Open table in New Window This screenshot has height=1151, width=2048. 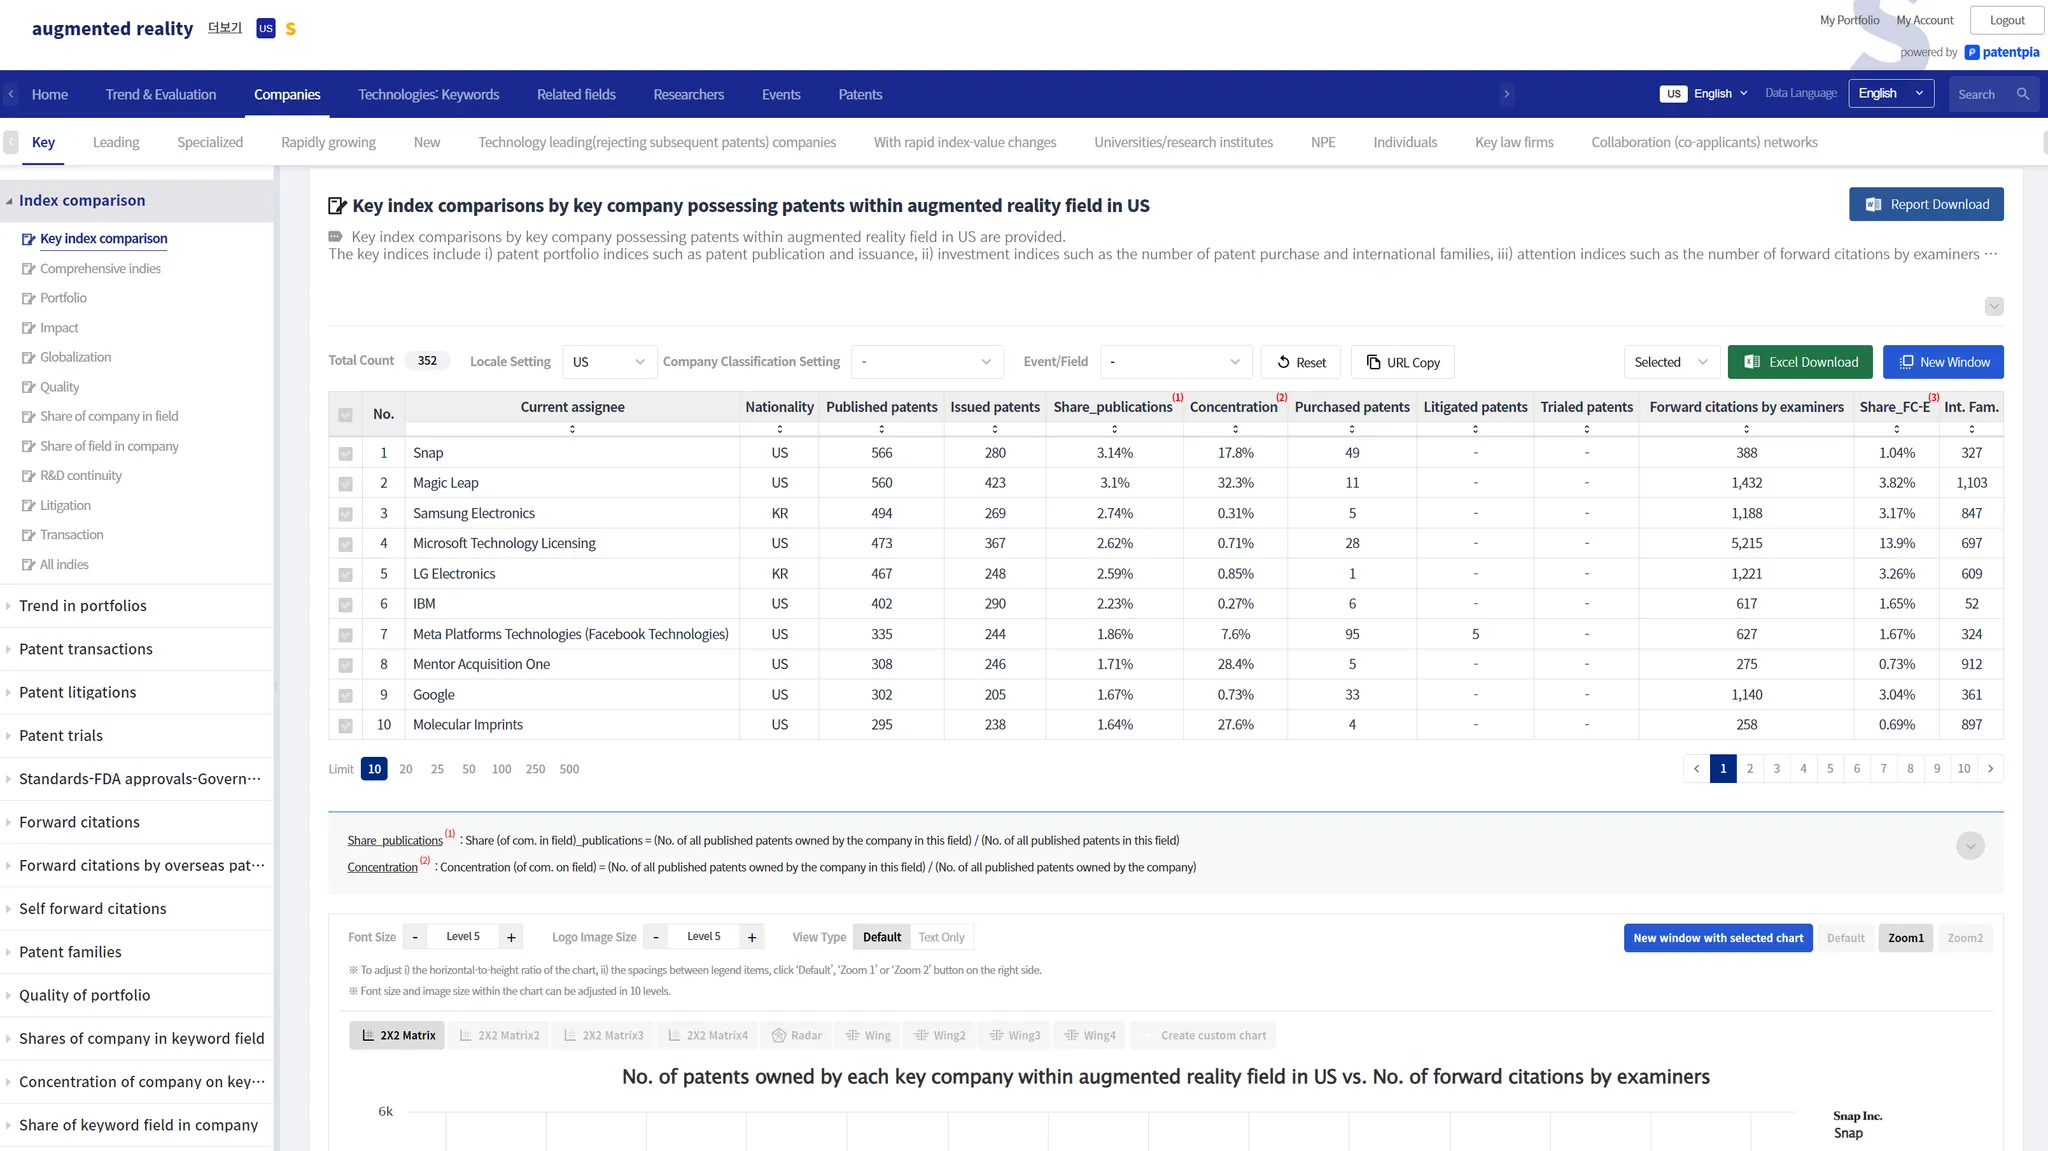pos(1942,362)
